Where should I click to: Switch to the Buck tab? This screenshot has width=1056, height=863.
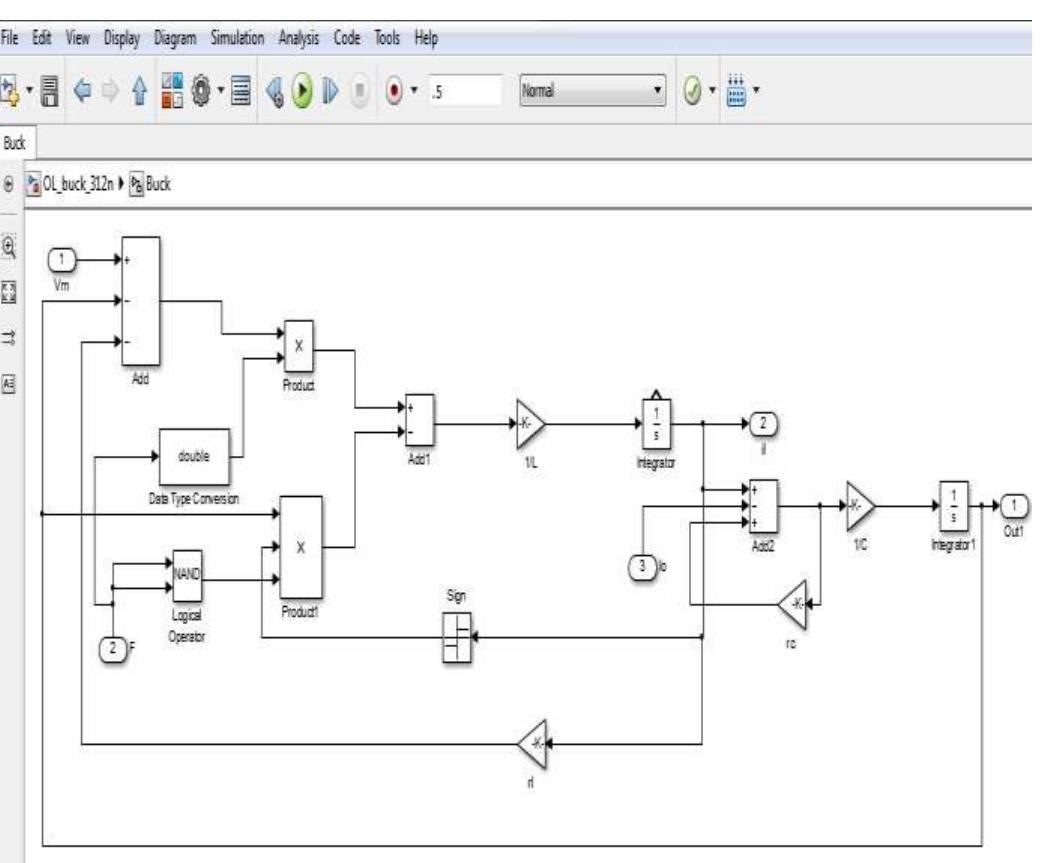(14, 140)
